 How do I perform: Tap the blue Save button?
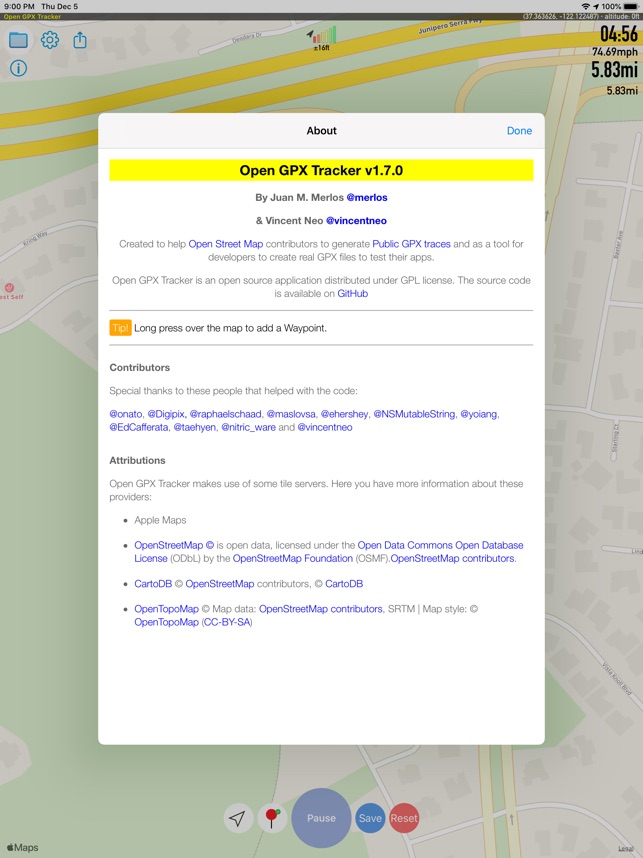pos(370,818)
